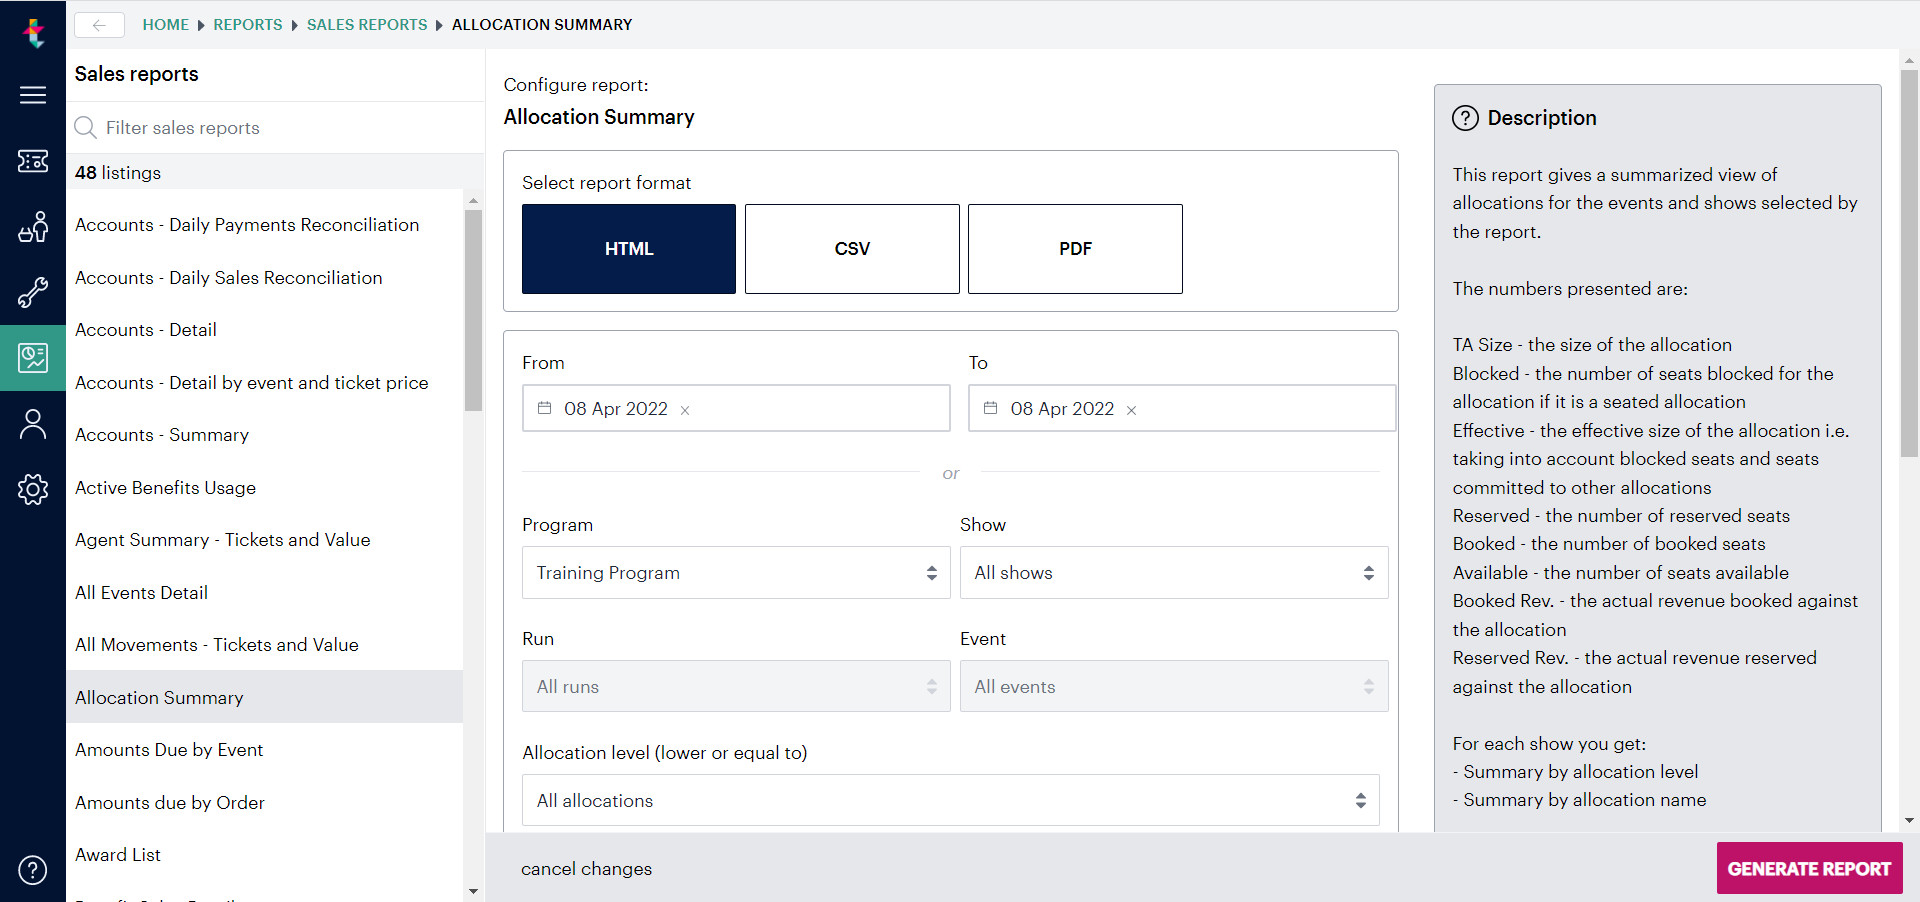Open the Allocation level dropdown
1920x902 pixels.
(950, 800)
